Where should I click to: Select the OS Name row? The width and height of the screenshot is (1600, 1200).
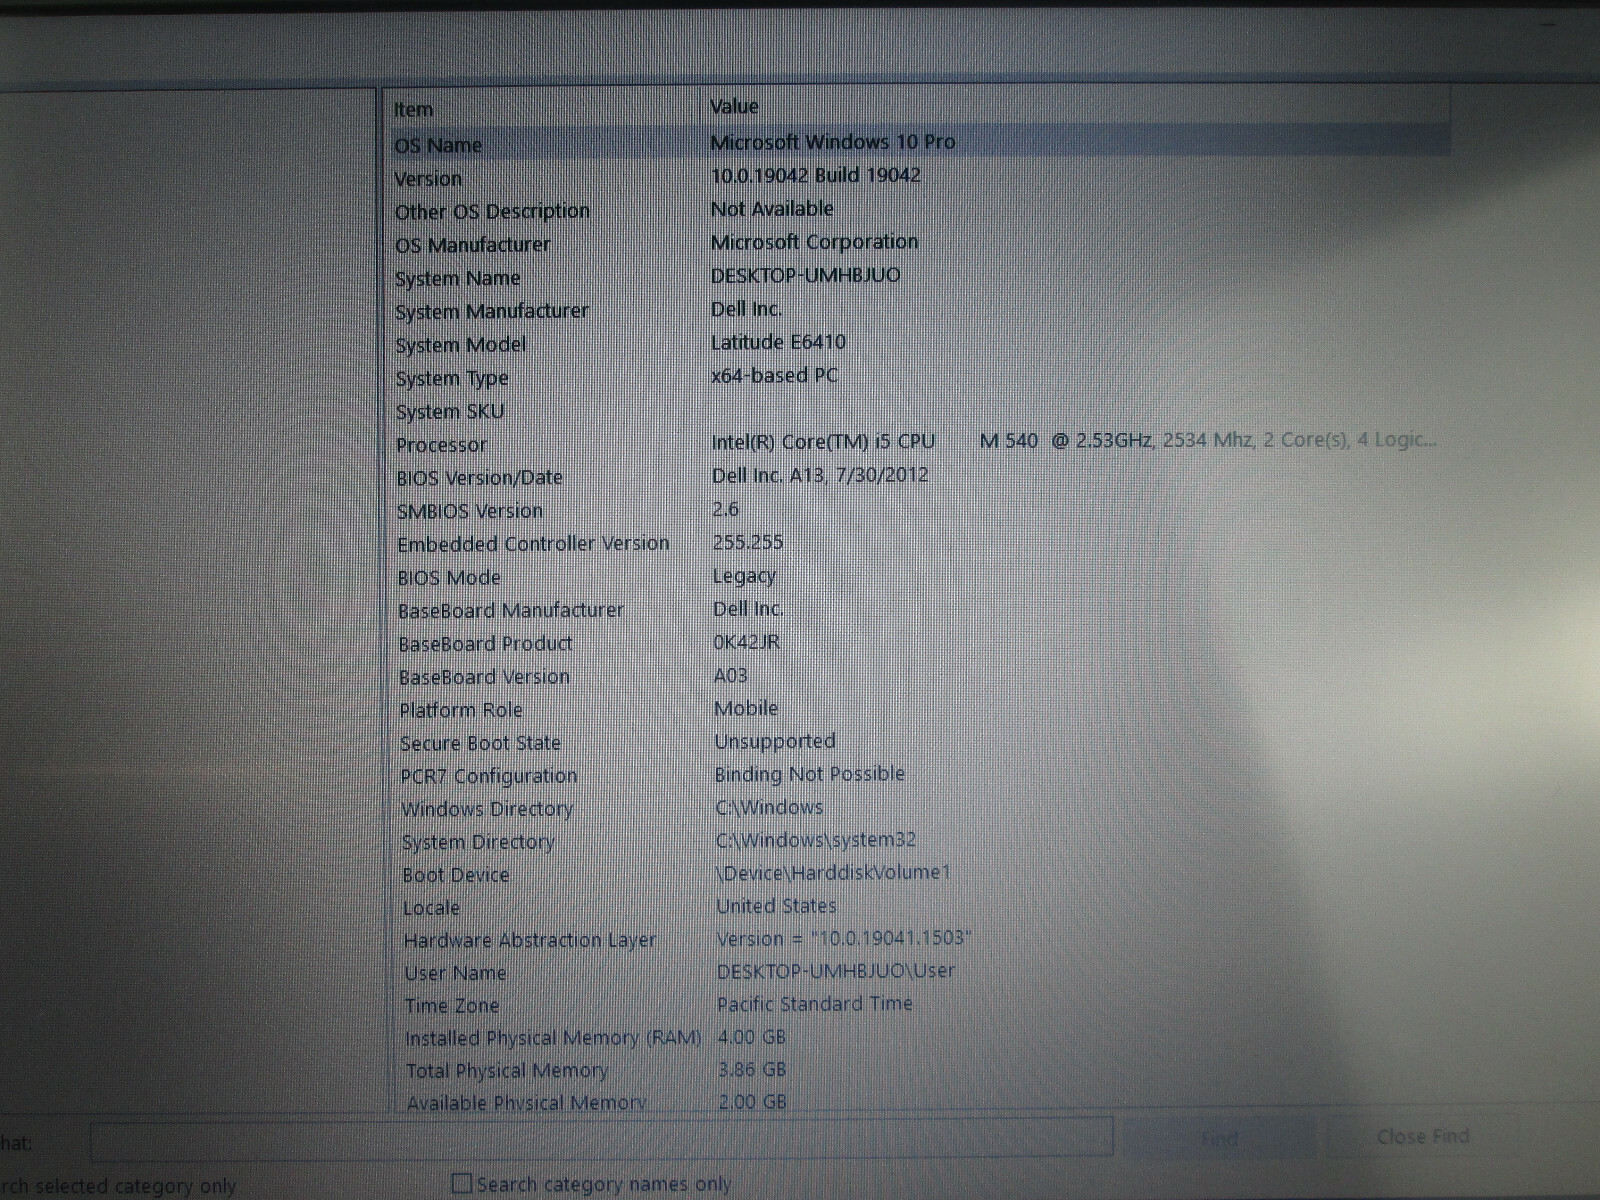918,143
